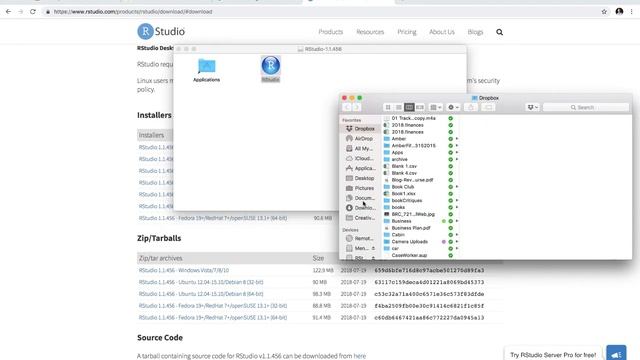The height and width of the screenshot is (360, 640).
Task: Select Pictures in Finder sidebar
Action: tap(360, 188)
